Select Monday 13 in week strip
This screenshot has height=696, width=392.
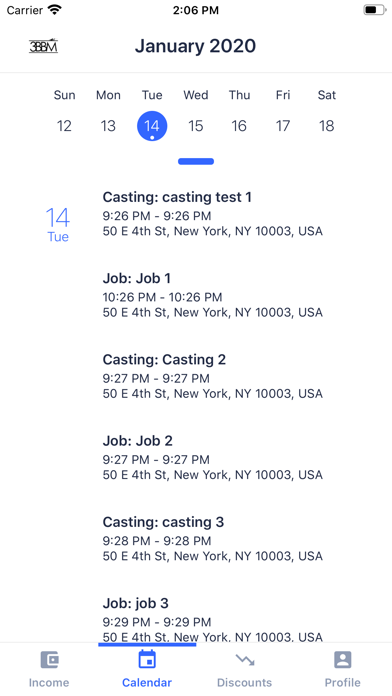(x=108, y=126)
